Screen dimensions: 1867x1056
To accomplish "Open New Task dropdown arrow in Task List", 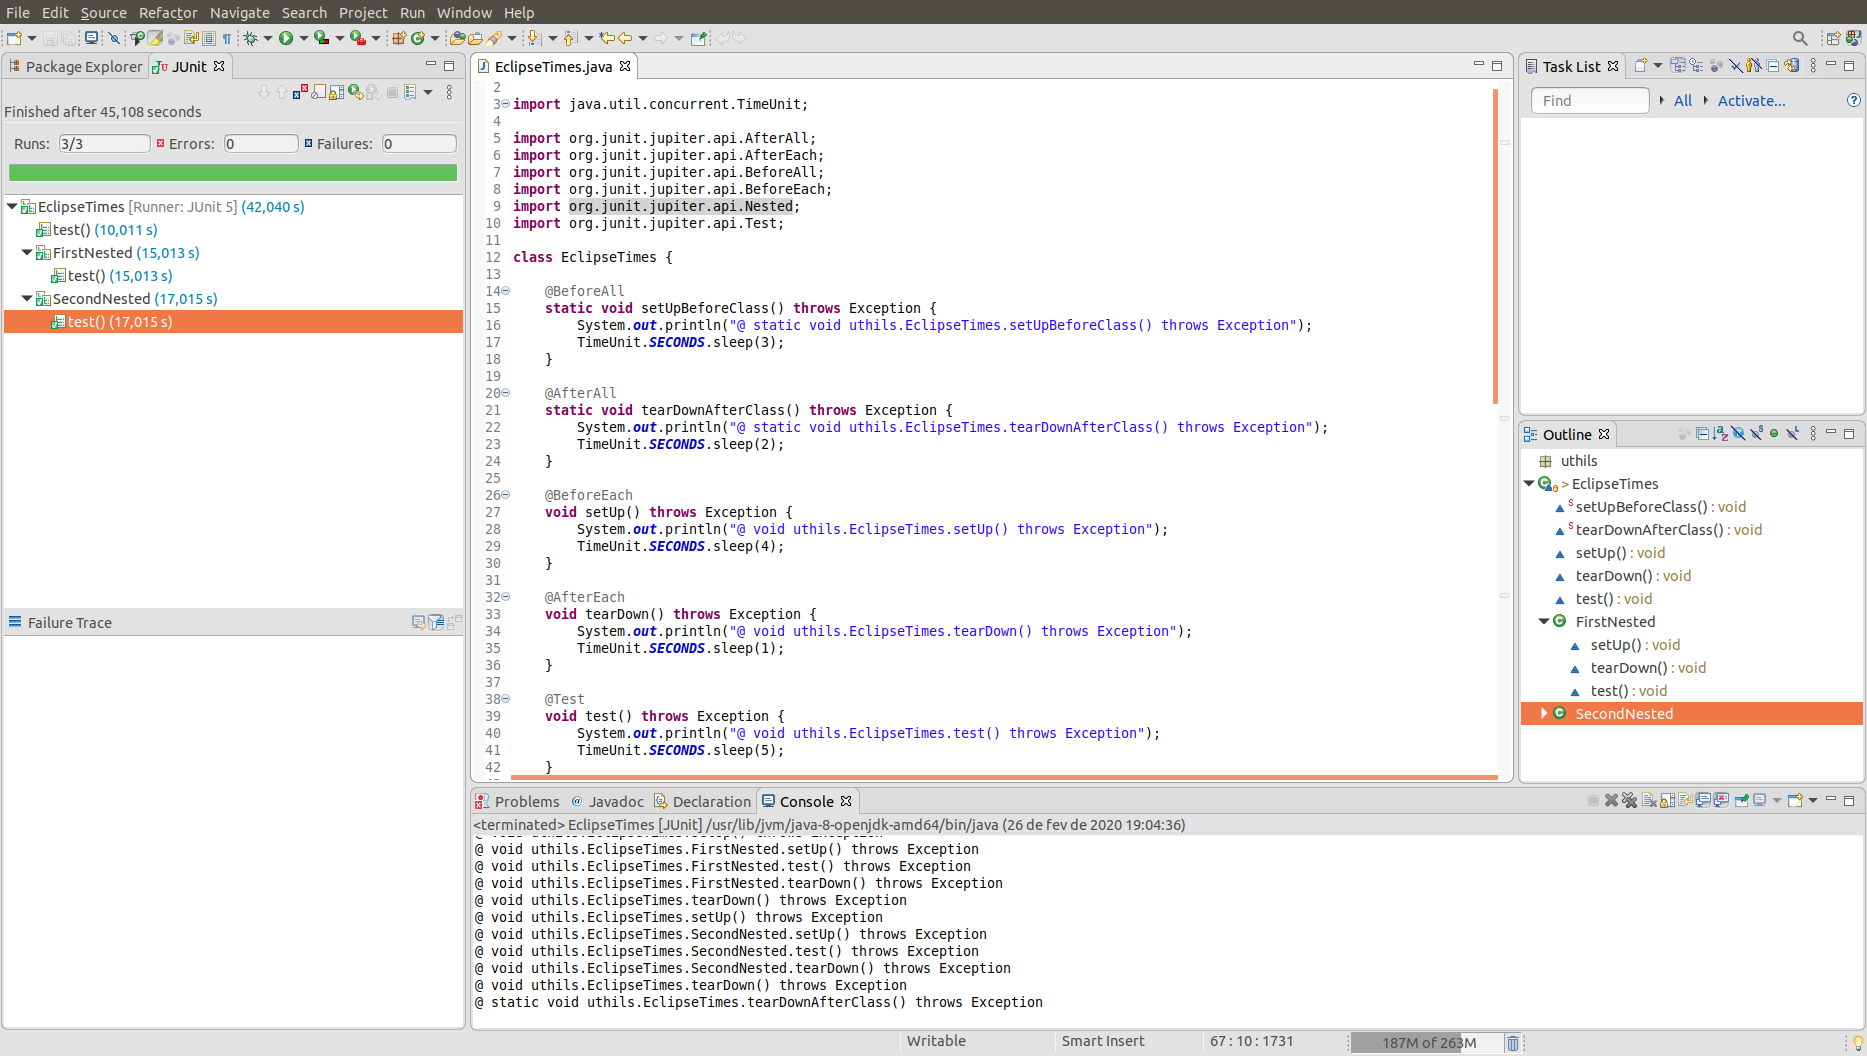I will point(1657,66).
